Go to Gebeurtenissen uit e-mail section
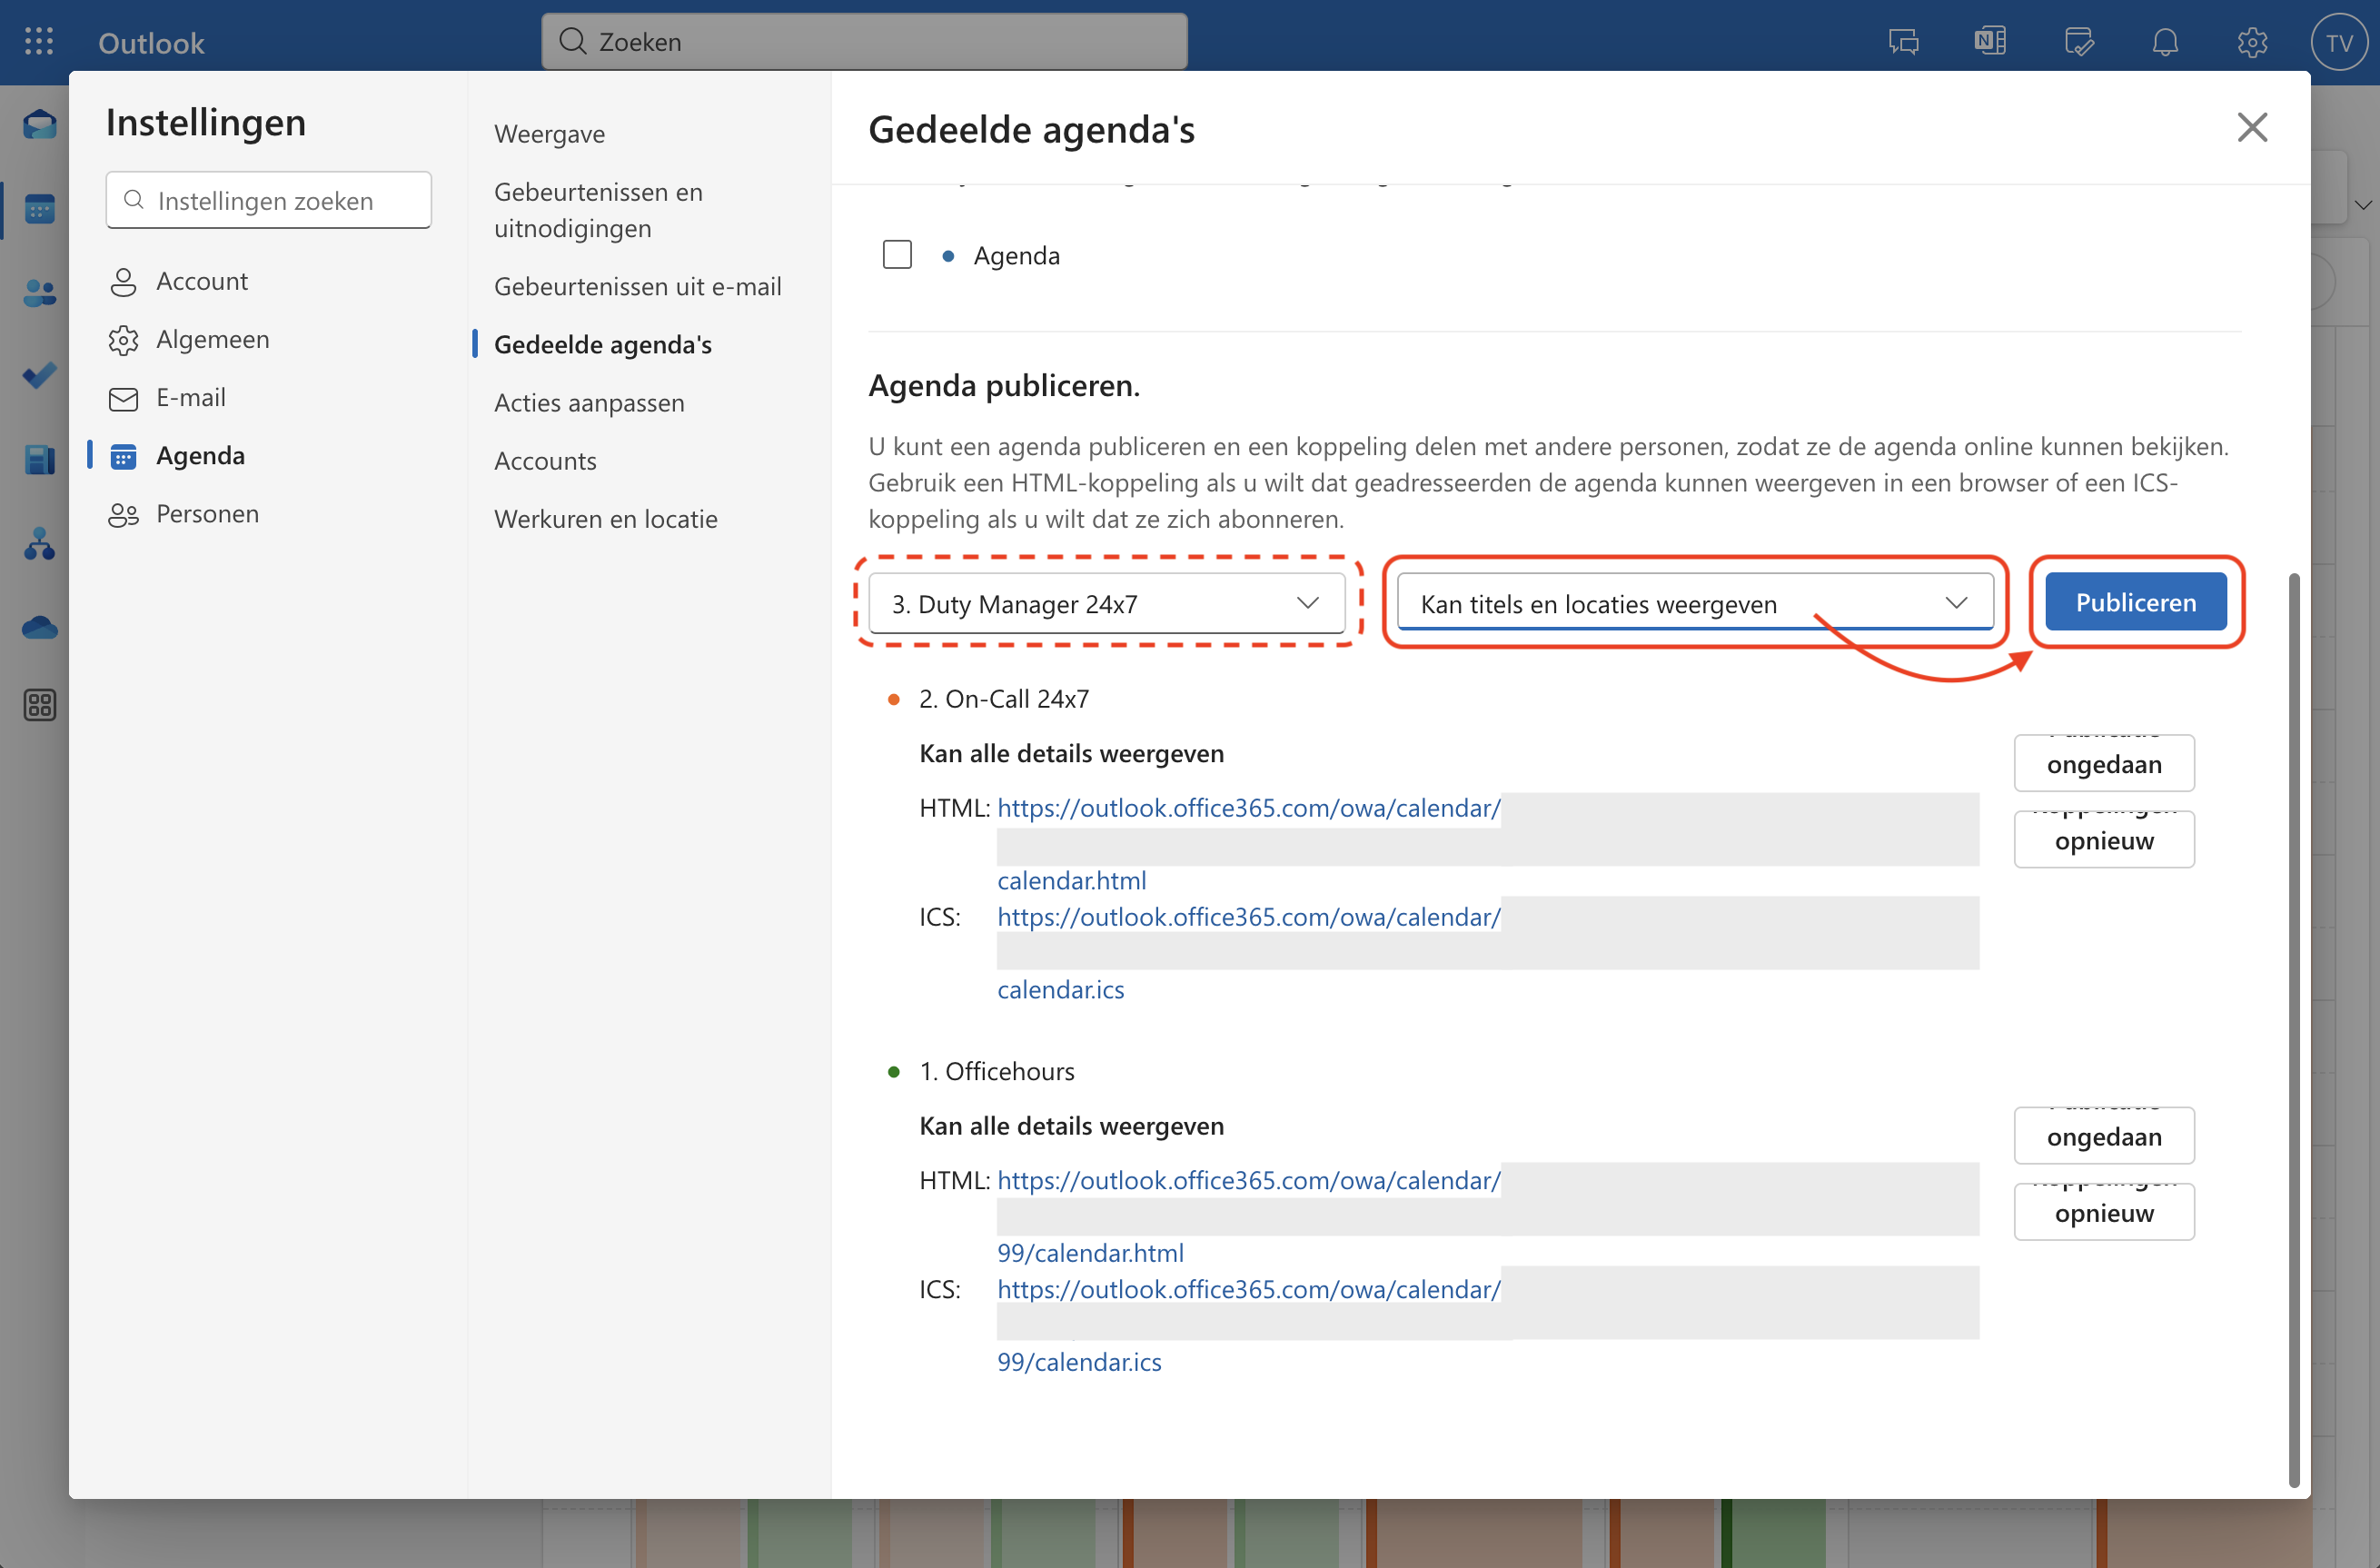 click(637, 286)
